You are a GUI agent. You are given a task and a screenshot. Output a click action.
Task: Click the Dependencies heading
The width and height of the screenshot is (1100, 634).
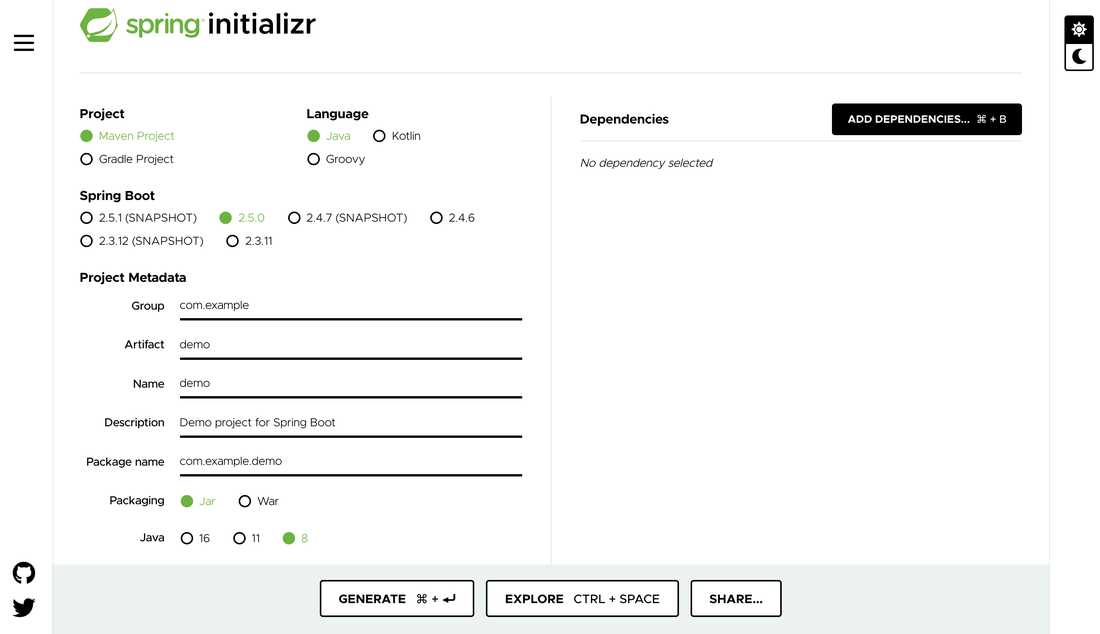[624, 119]
